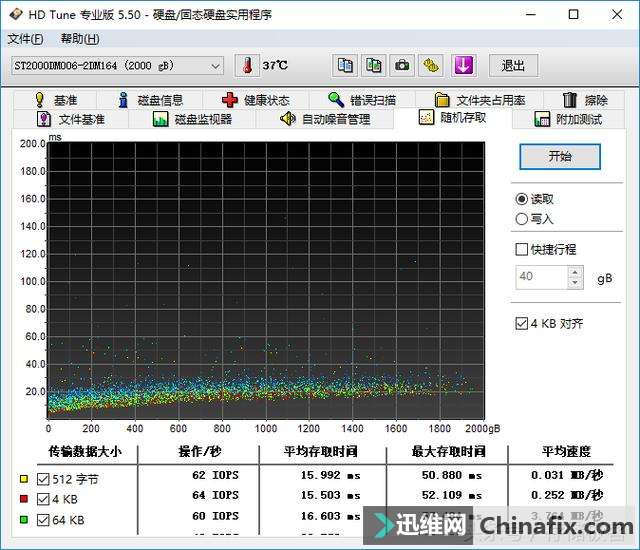The width and height of the screenshot is (640, 550).
Task: Select the 随机存取 random access tab
Action: (453, 118)
